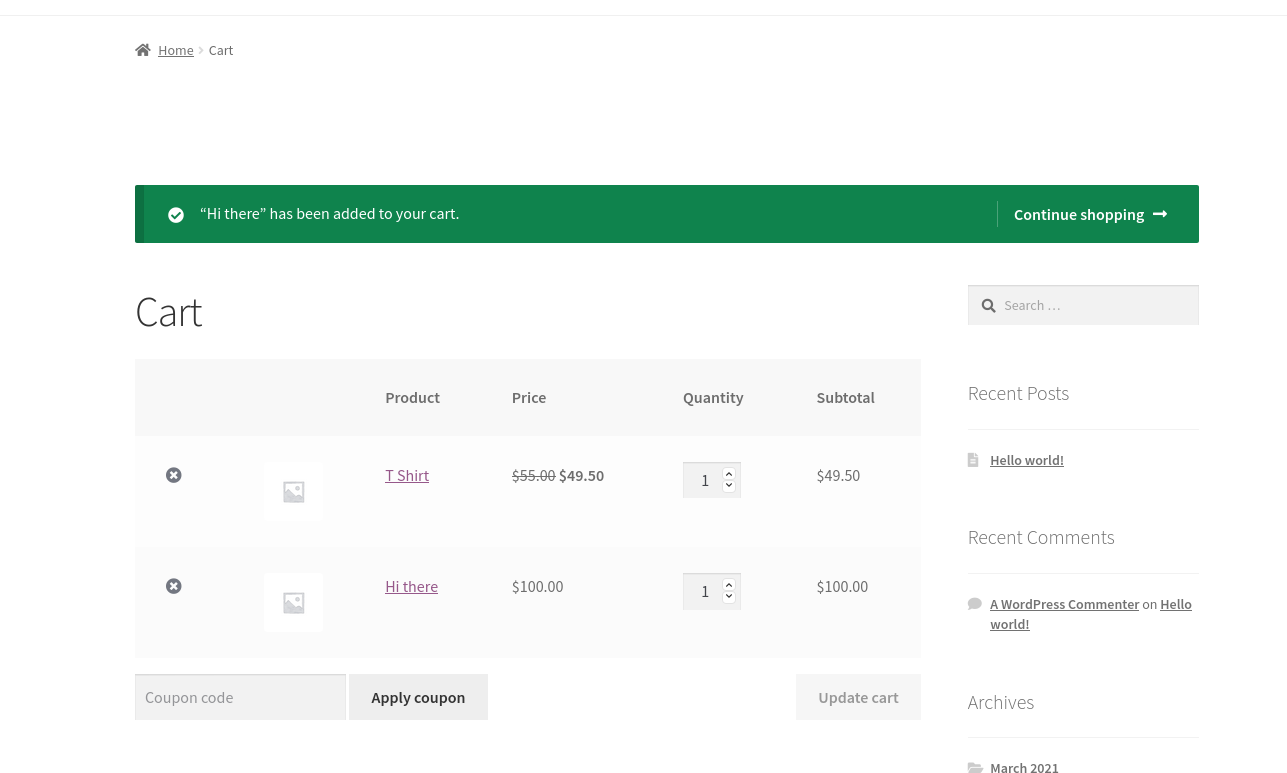Image resolution: width=1287 pixels, height=773 pixels.
Task: Remove T Shirt from the cart
Action: point(174,475)
